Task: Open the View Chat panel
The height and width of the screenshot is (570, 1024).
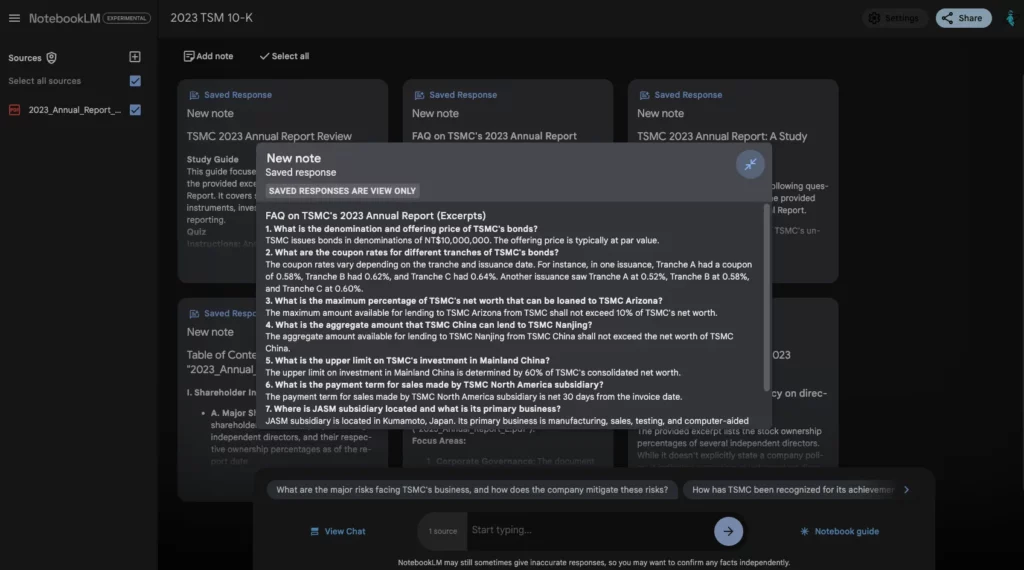Action: tap(337, 531)
